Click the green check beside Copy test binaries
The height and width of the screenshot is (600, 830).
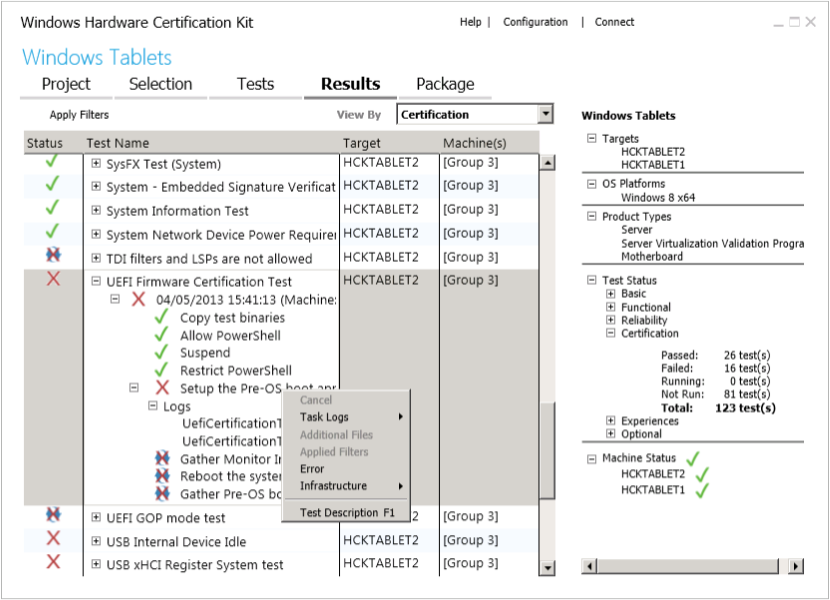tap(159, 315)
